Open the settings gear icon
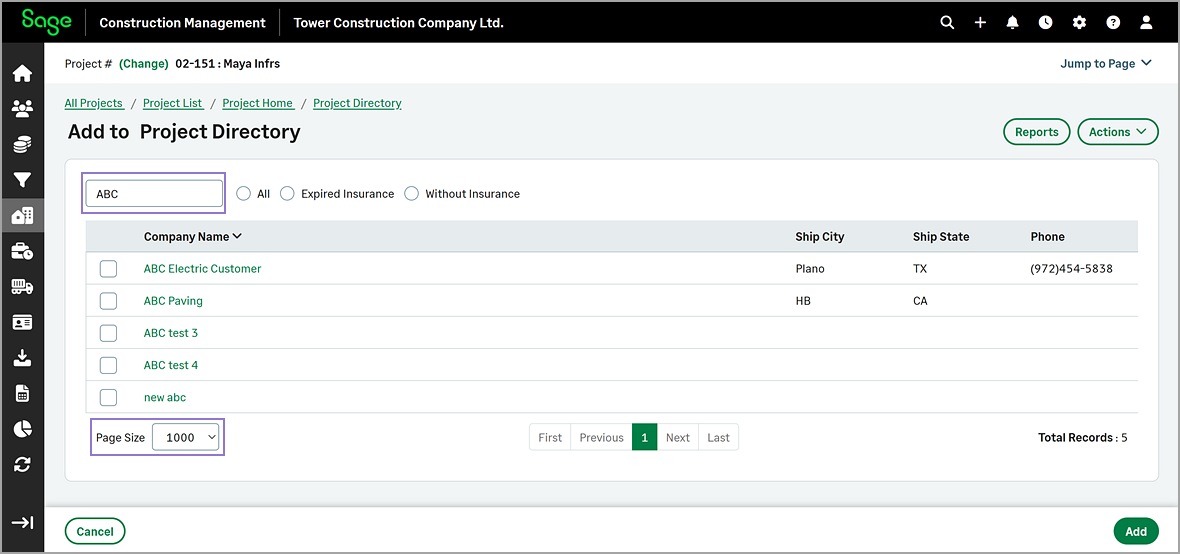Viewport: 1180px width, 554px height. [1079, 23]
